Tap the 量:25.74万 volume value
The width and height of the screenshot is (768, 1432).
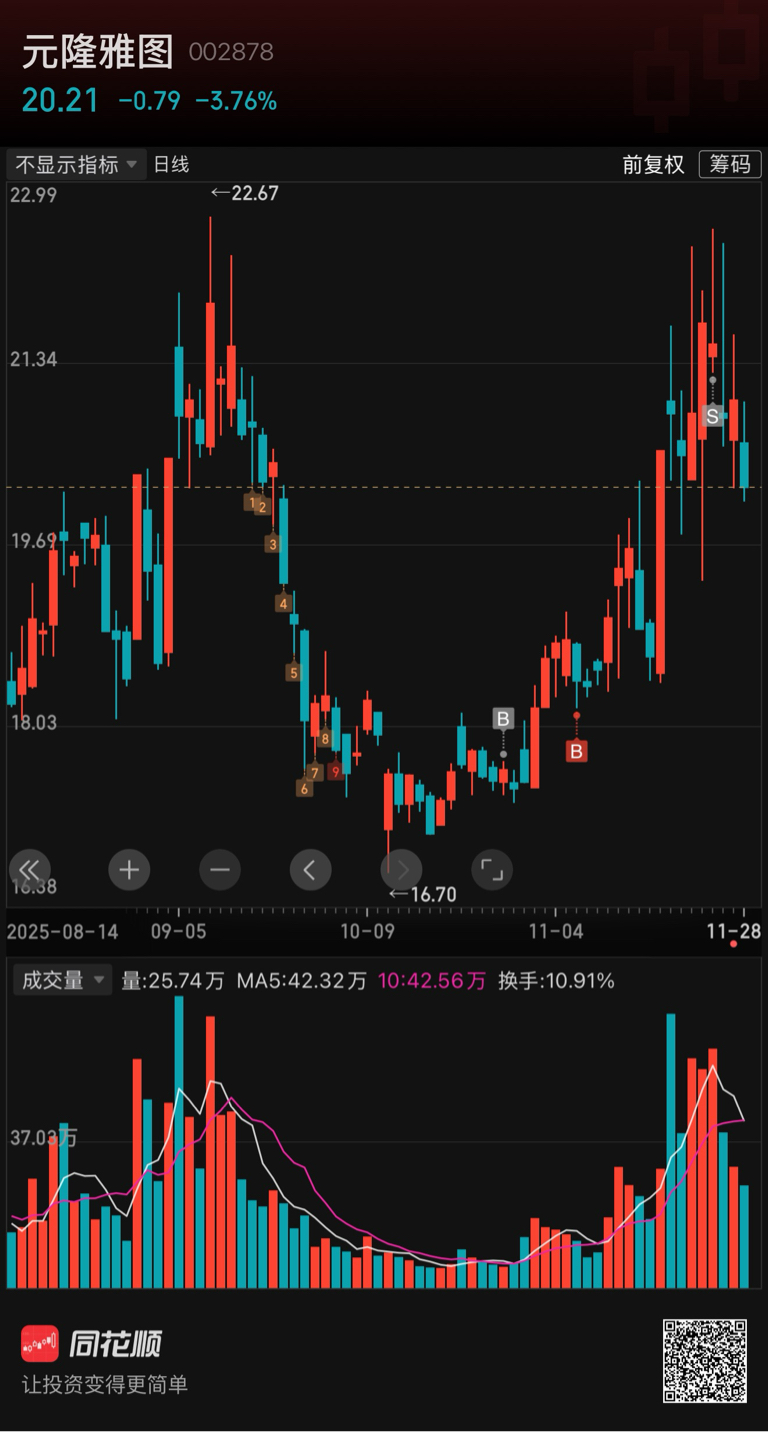coord(173,981)
